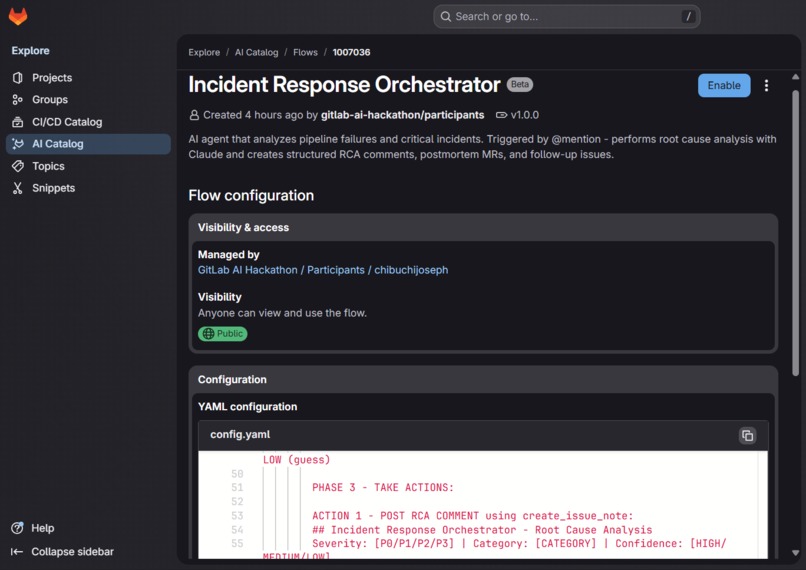806x570 pixels.
Task: Copy config.yaml contents icon
Action: click(747, 435)
